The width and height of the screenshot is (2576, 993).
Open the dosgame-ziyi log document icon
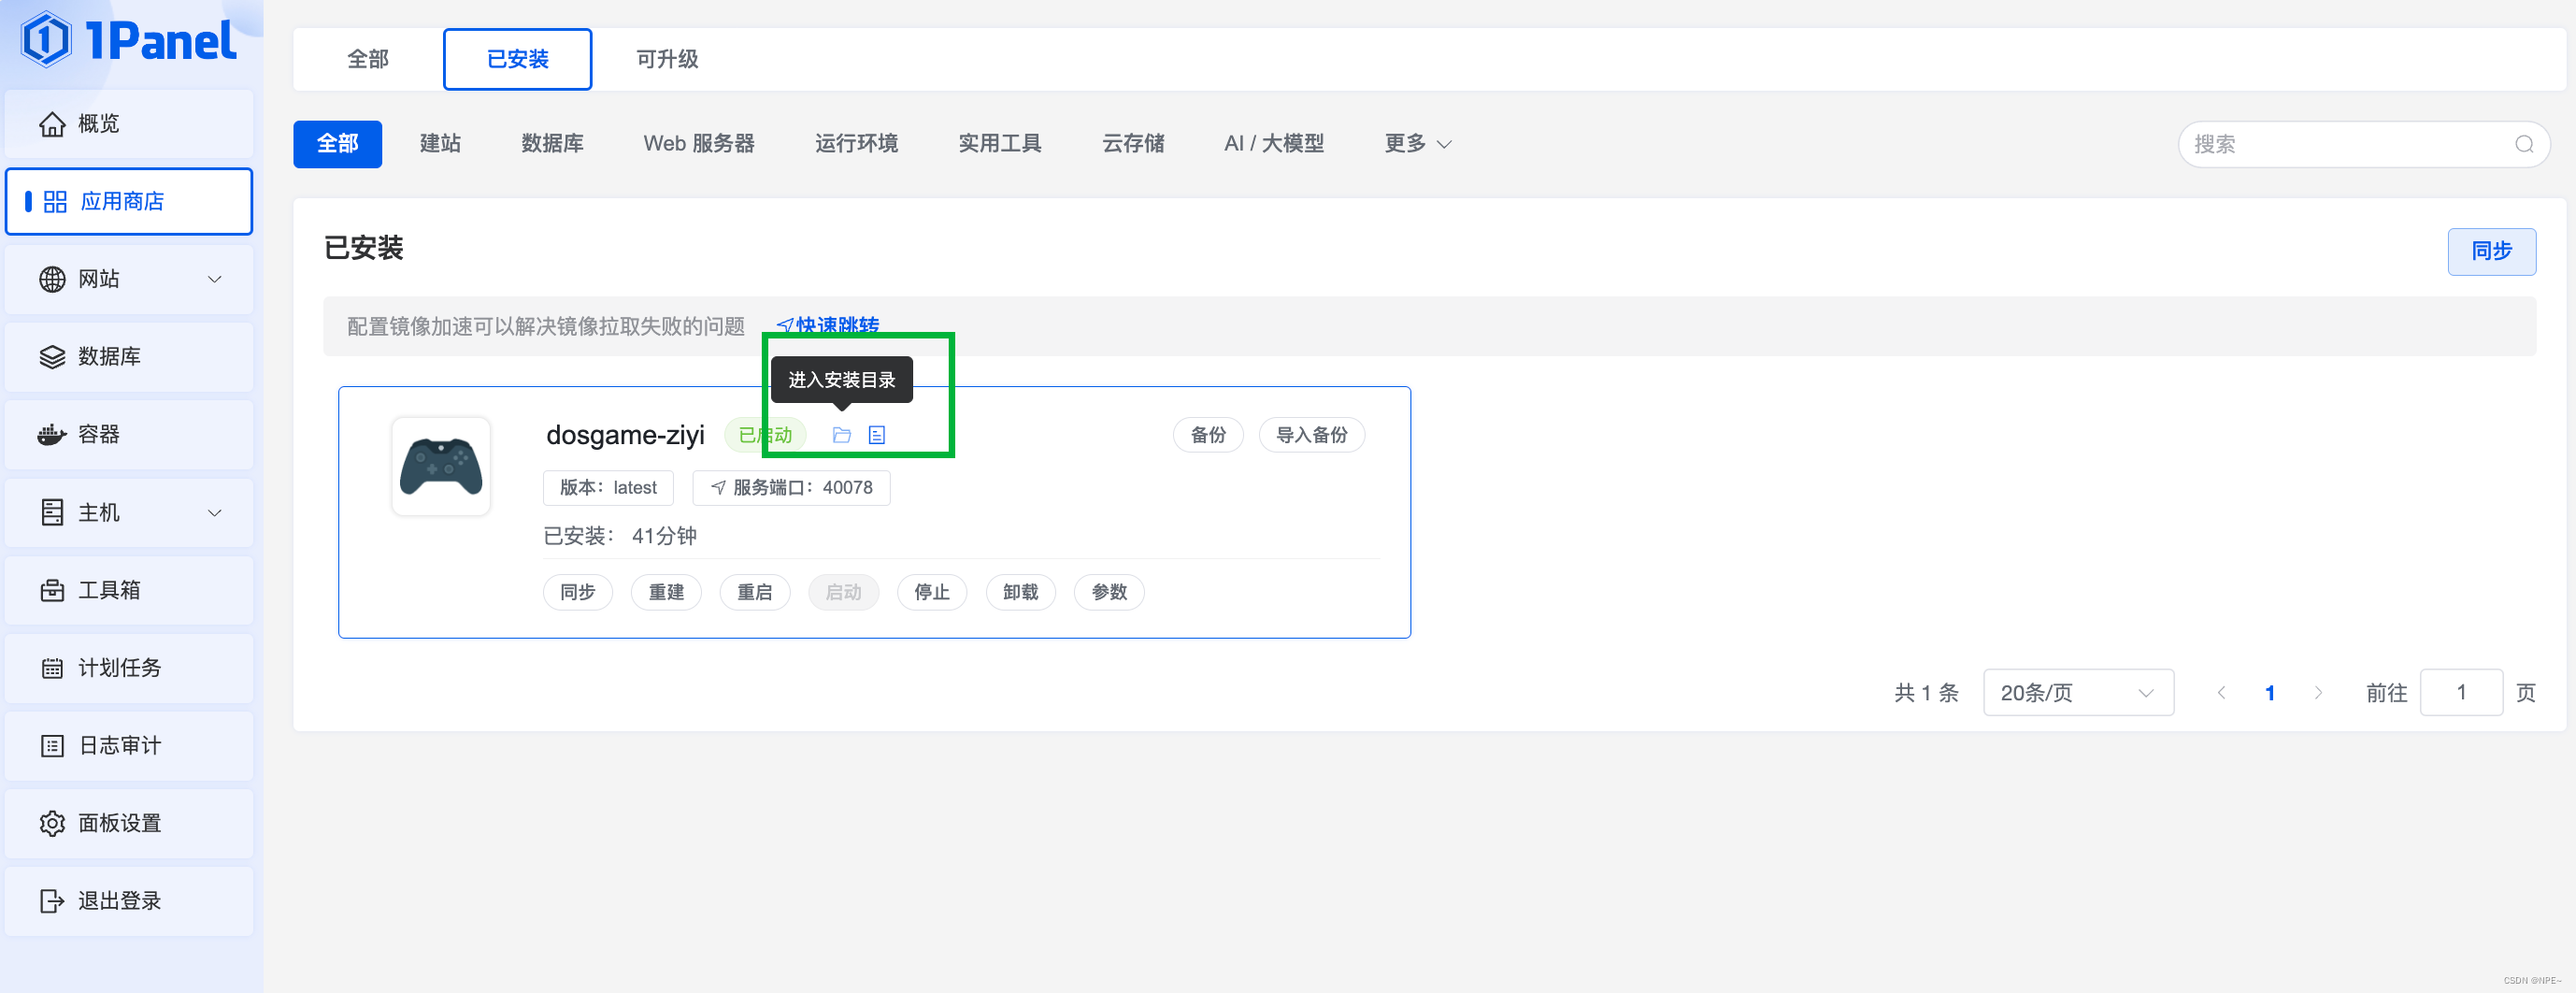tap(877, 435)
